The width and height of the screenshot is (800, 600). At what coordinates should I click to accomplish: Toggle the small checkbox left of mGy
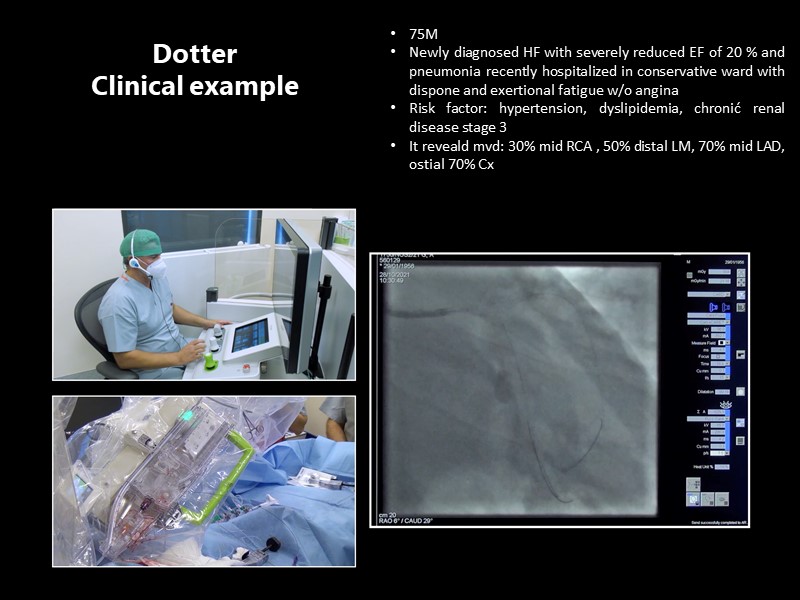(x=688, y=274)
